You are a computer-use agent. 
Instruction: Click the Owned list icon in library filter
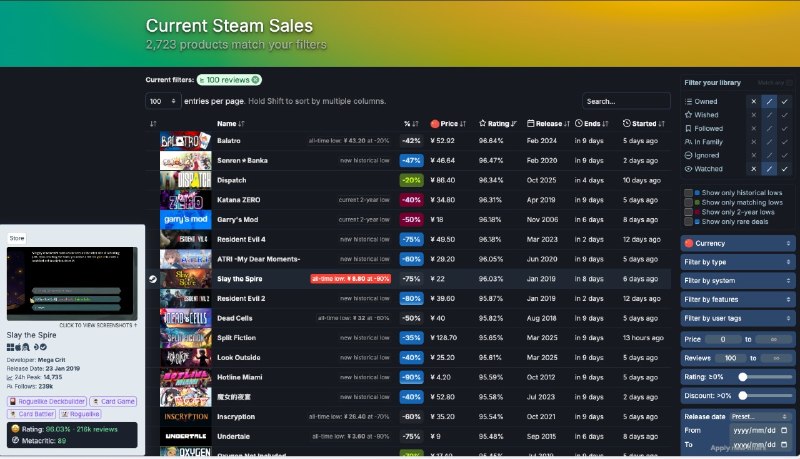coord(688,101)
